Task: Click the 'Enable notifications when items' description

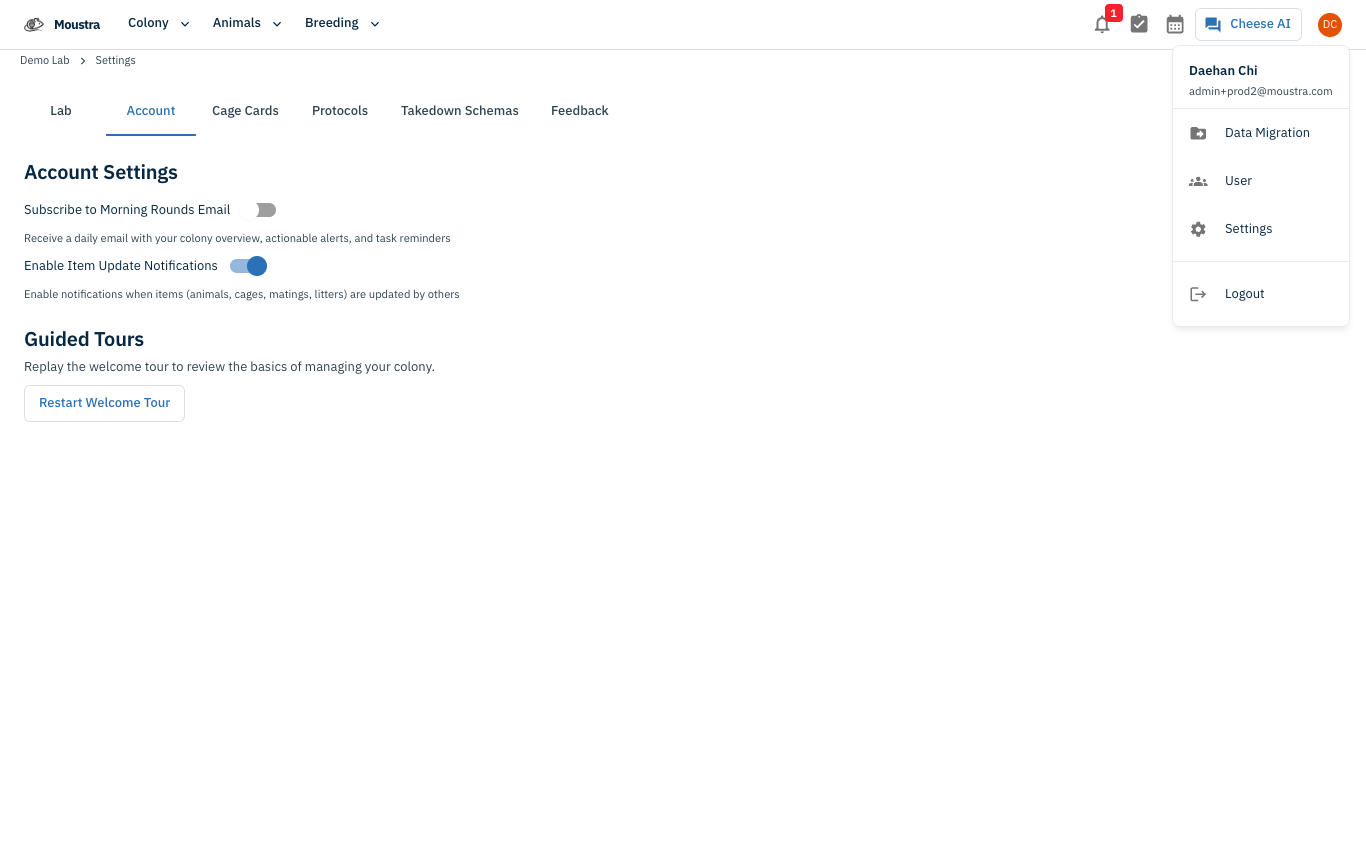Action: [x=242, y=295]
